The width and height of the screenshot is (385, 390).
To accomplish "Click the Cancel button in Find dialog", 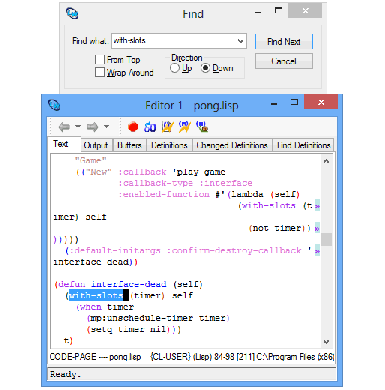I will (x=284, y=61).
